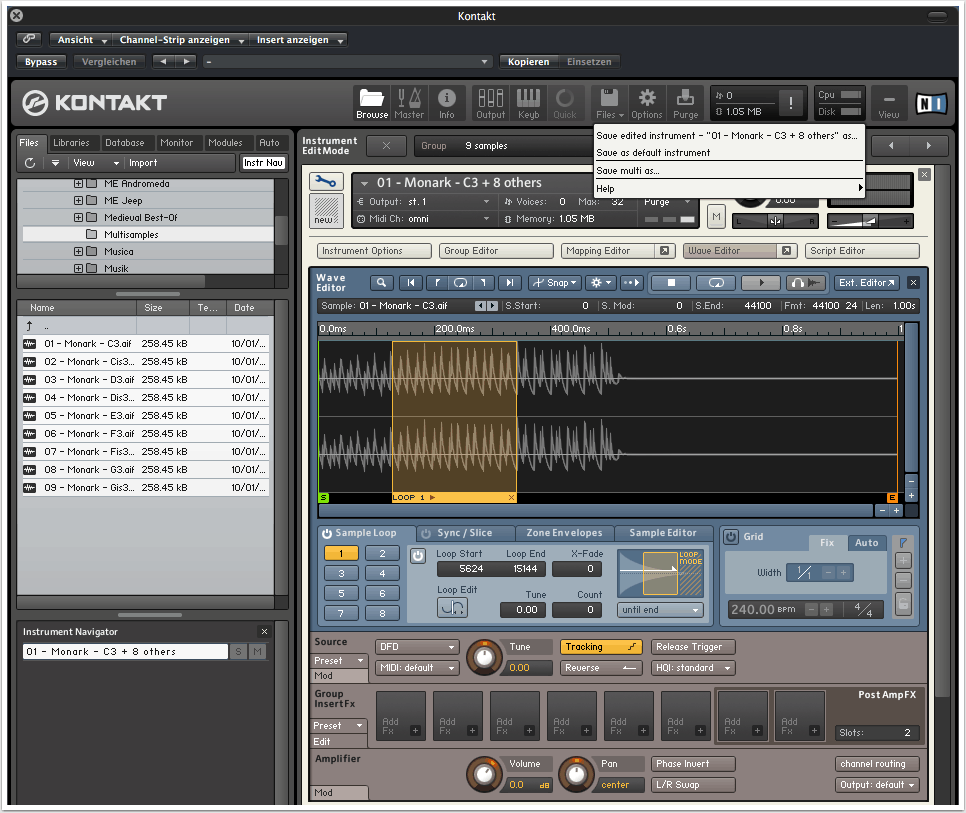Adjust the Volume knob in Amplifier
This screenshot has height=813, width=966.
(485, 774)
